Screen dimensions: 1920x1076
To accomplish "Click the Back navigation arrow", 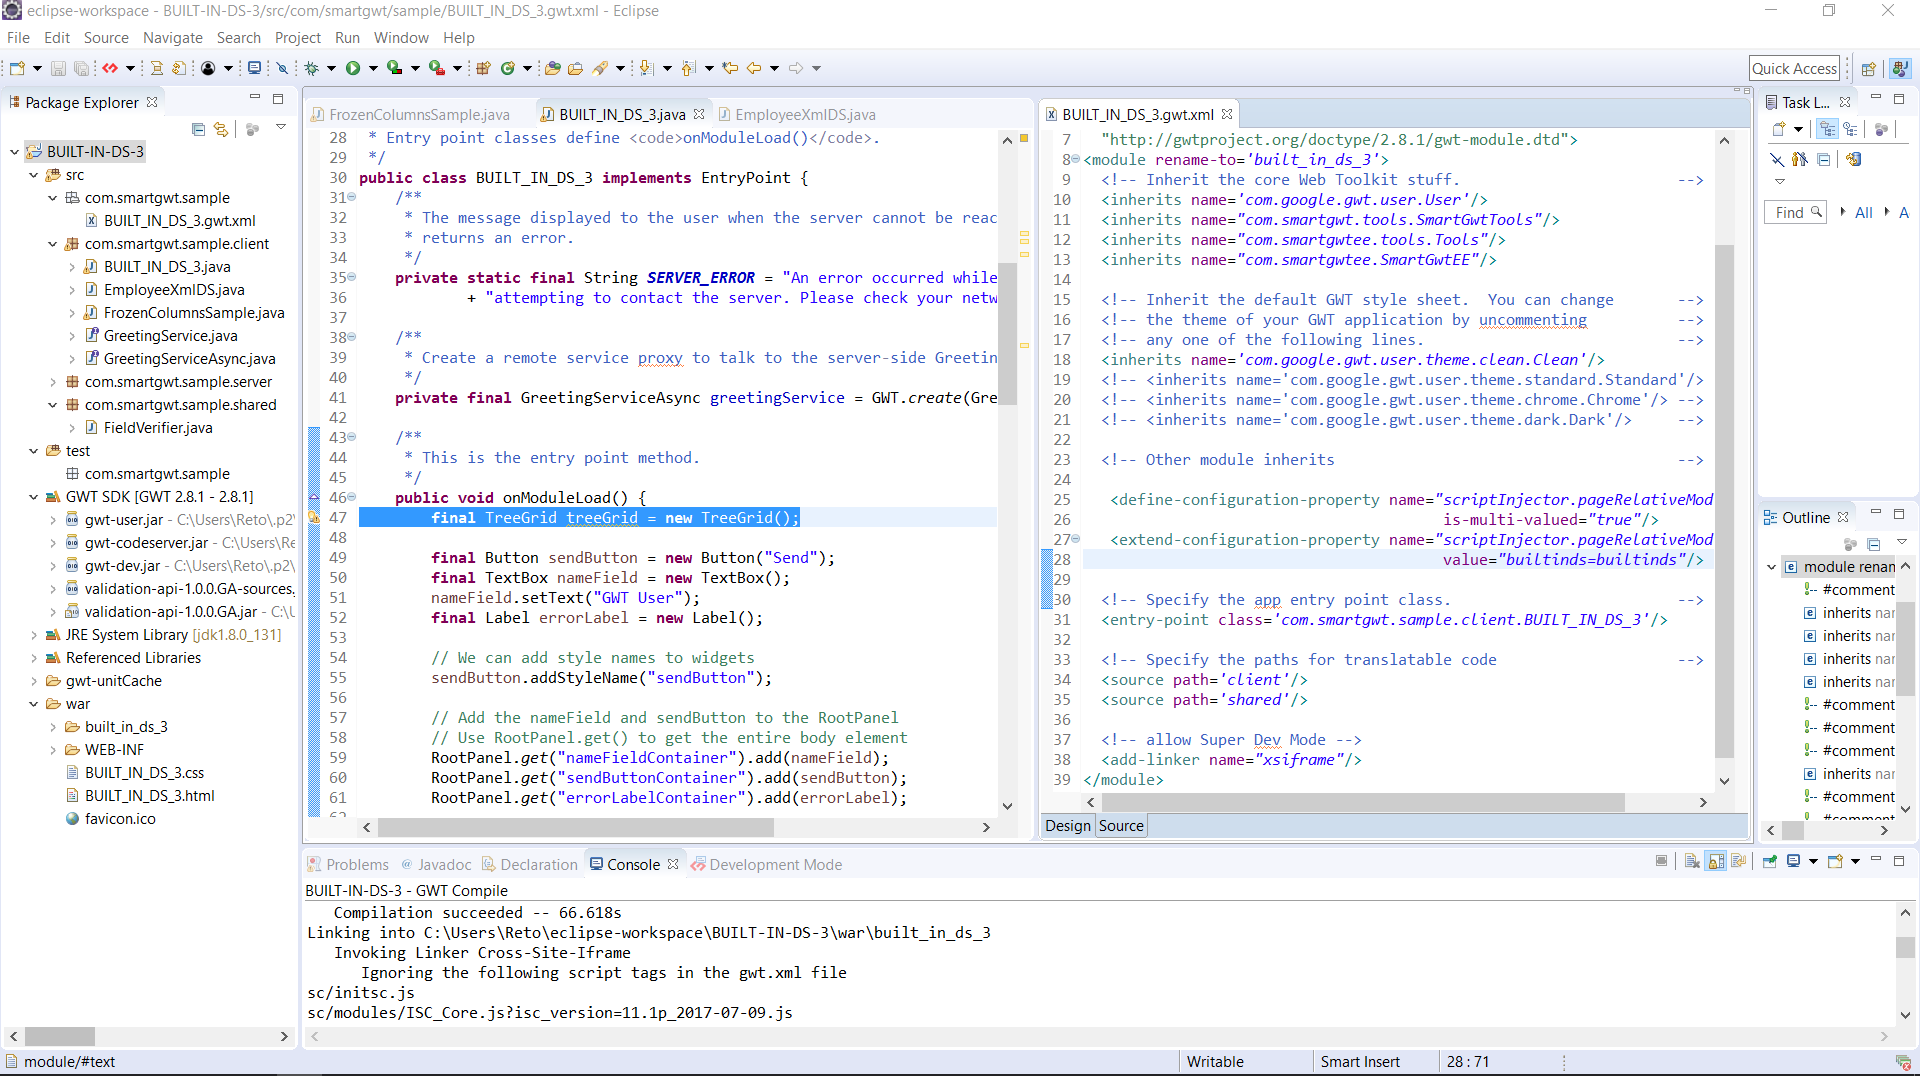I will tap(754, 68).
